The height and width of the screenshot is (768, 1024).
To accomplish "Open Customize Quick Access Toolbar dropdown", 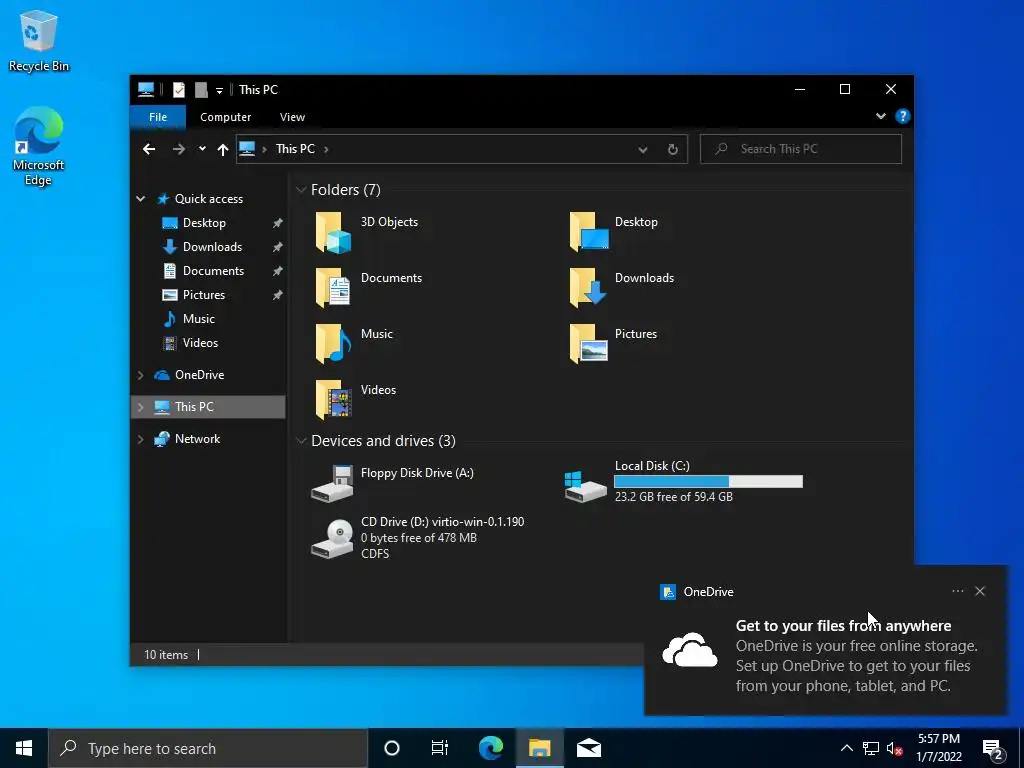I will coord(219,90).
